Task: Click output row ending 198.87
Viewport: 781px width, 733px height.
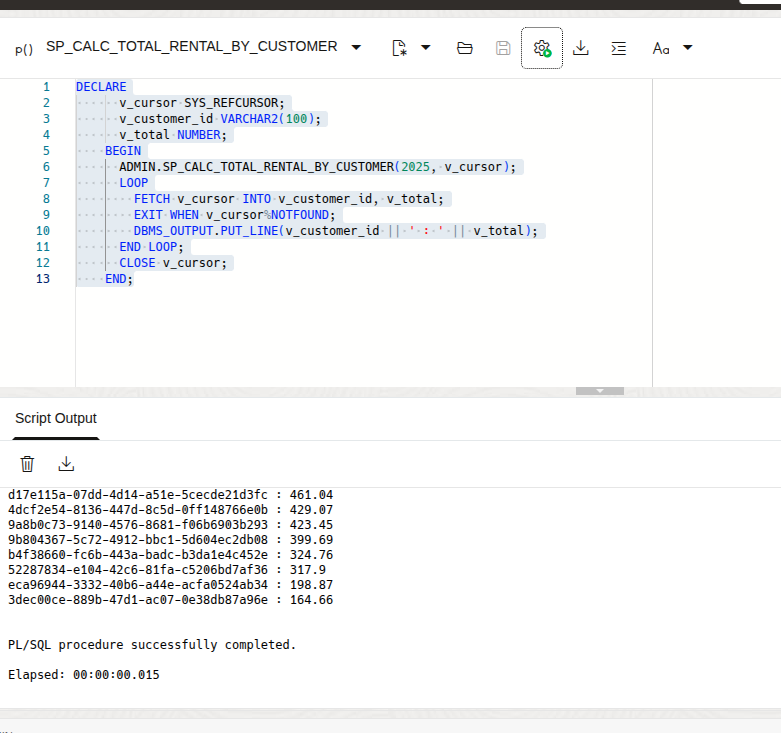Action: pos(170,585)
